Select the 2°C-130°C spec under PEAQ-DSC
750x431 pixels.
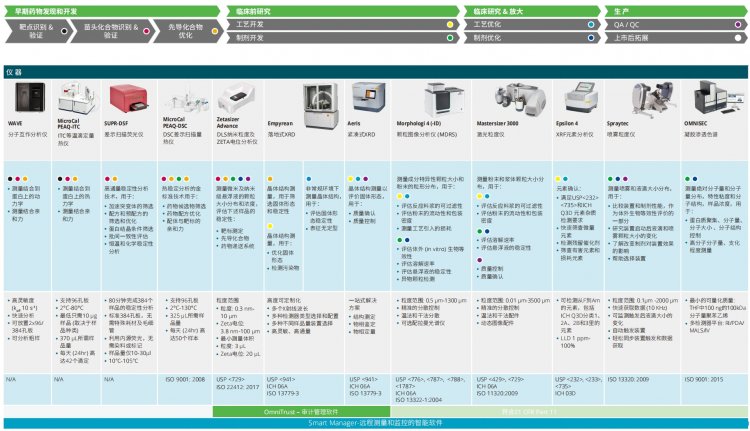(x=184, y=308)
